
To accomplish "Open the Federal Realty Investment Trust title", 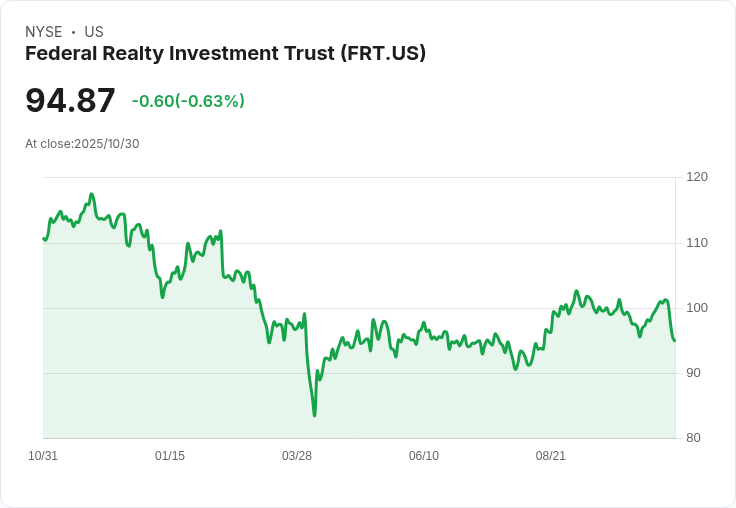I will 225,54.
